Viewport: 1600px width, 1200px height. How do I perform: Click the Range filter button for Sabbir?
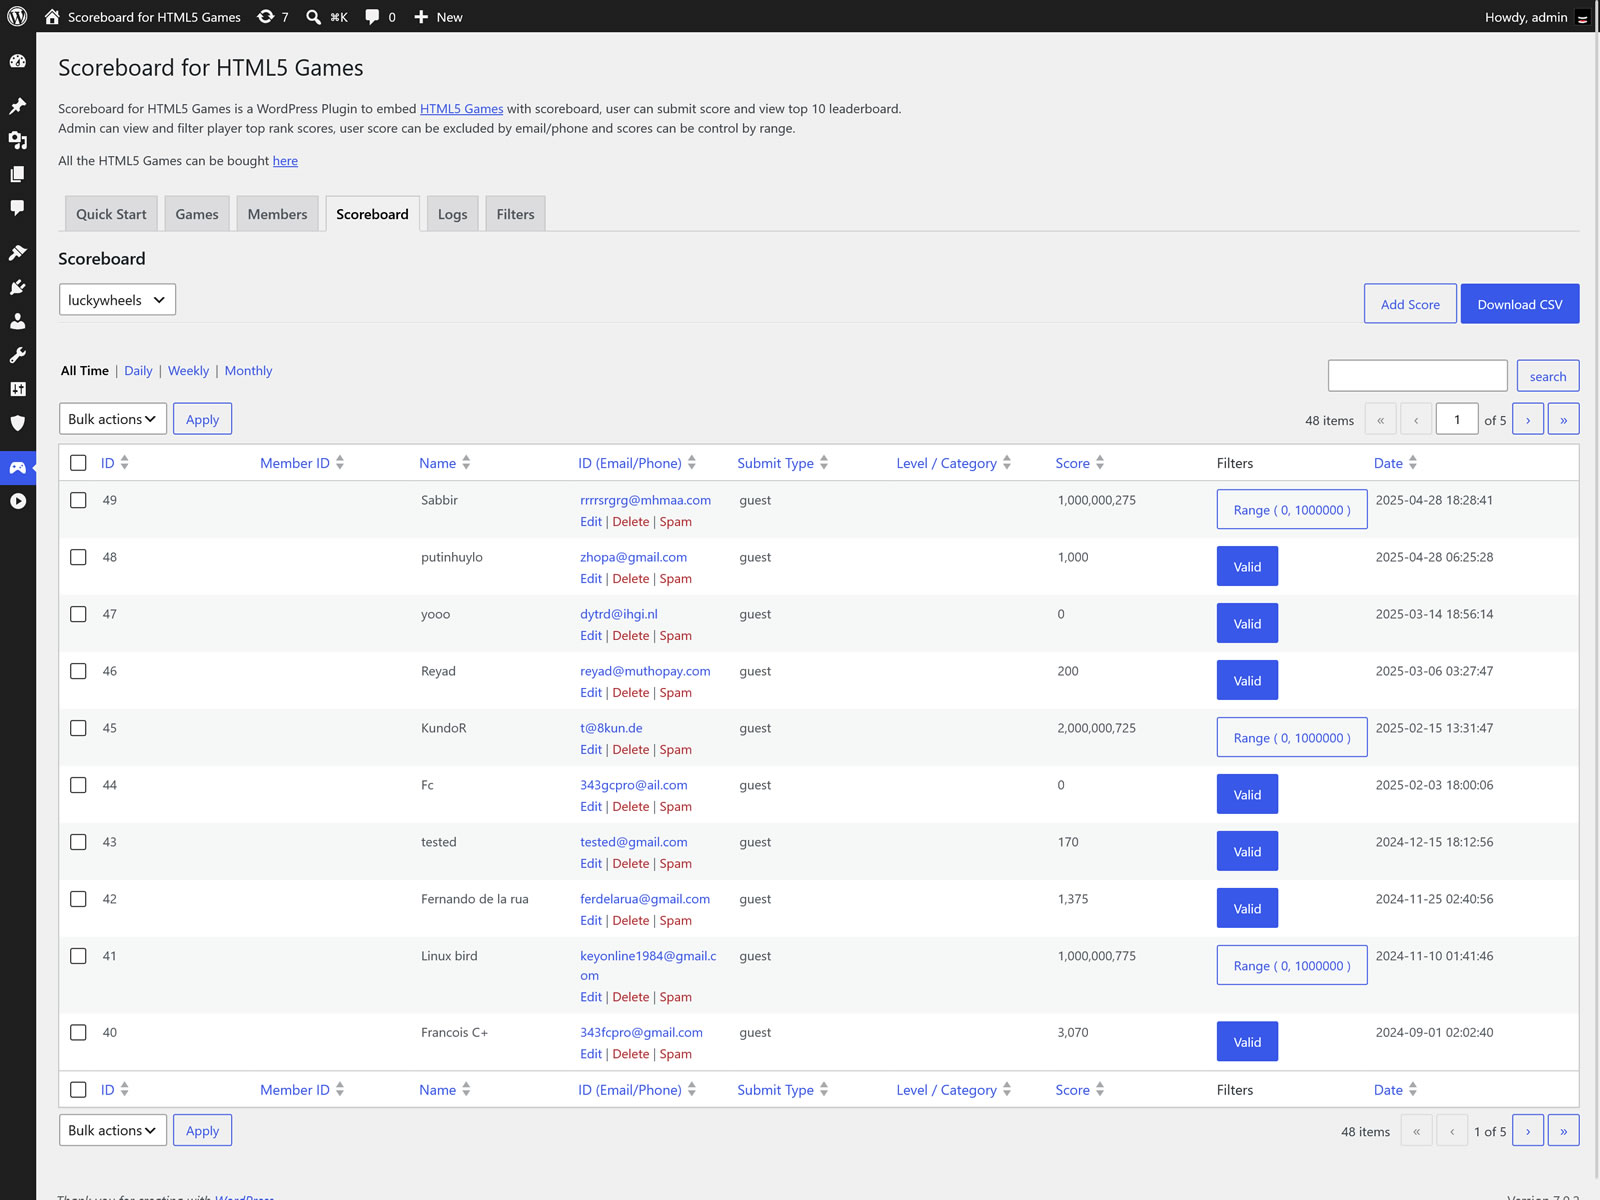[x=1292, y=510]
